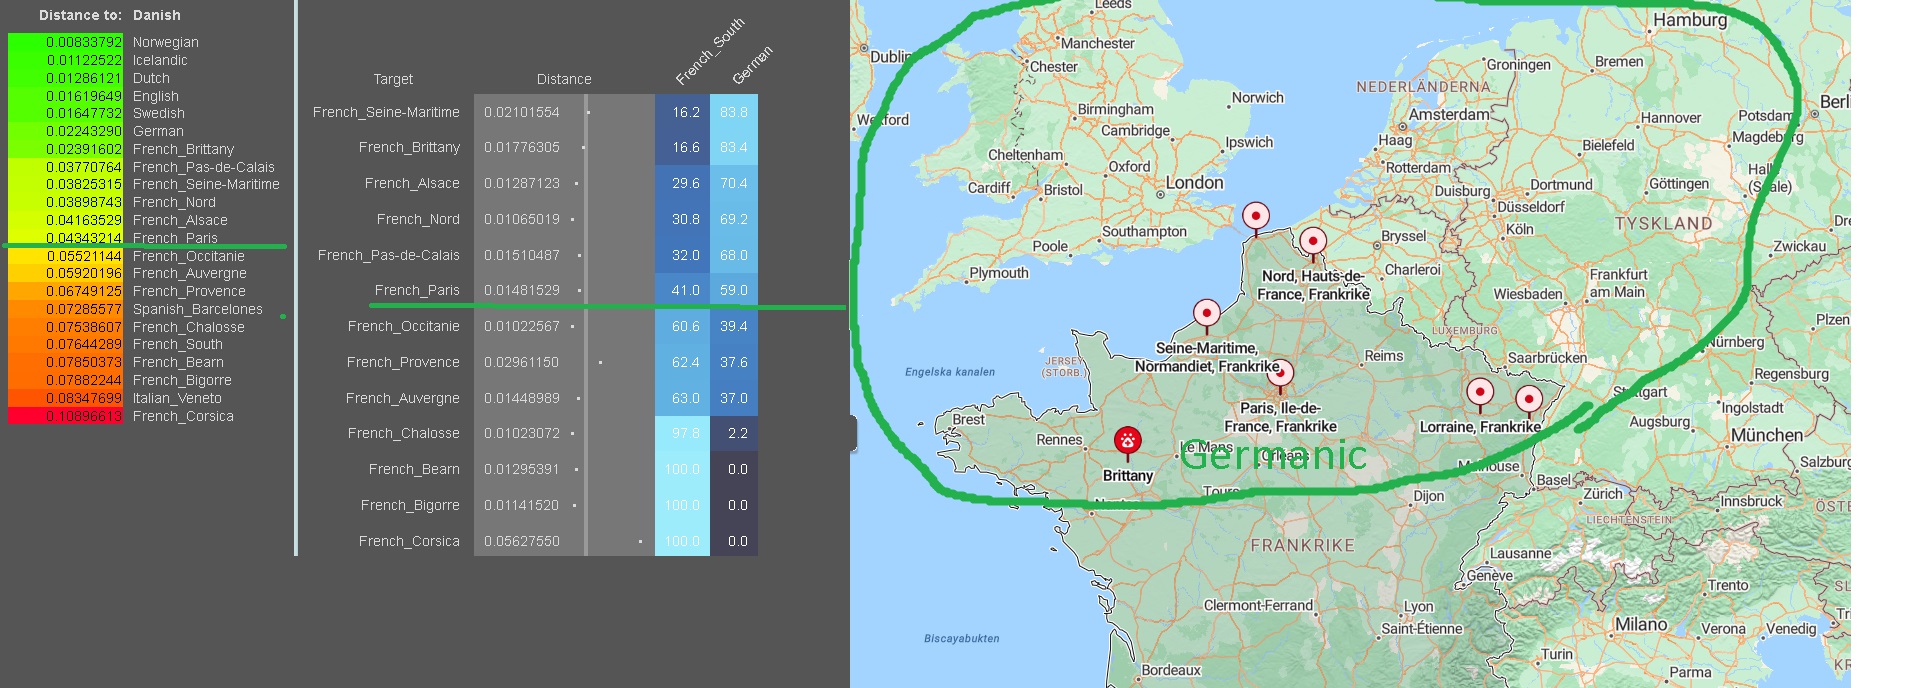The width and height of the screenshot is (1920, 688).
Task: Click French_Corsica in the Target column
Action: 409,541
